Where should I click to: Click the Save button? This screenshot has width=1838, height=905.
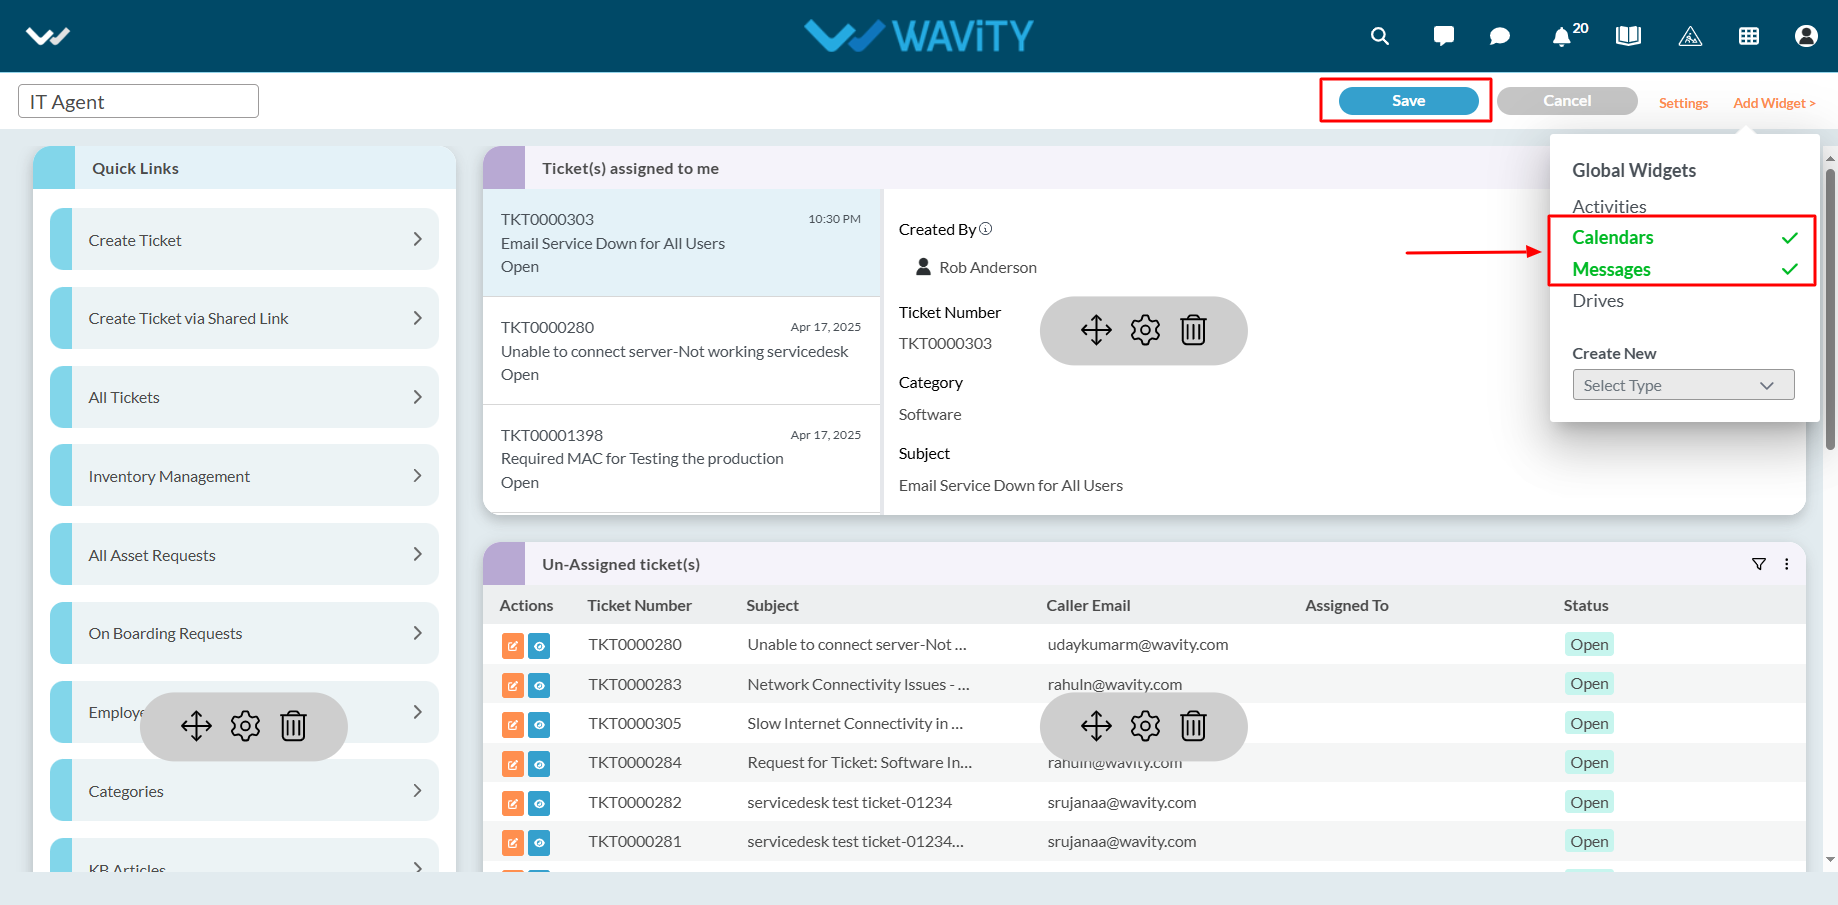1408,101
